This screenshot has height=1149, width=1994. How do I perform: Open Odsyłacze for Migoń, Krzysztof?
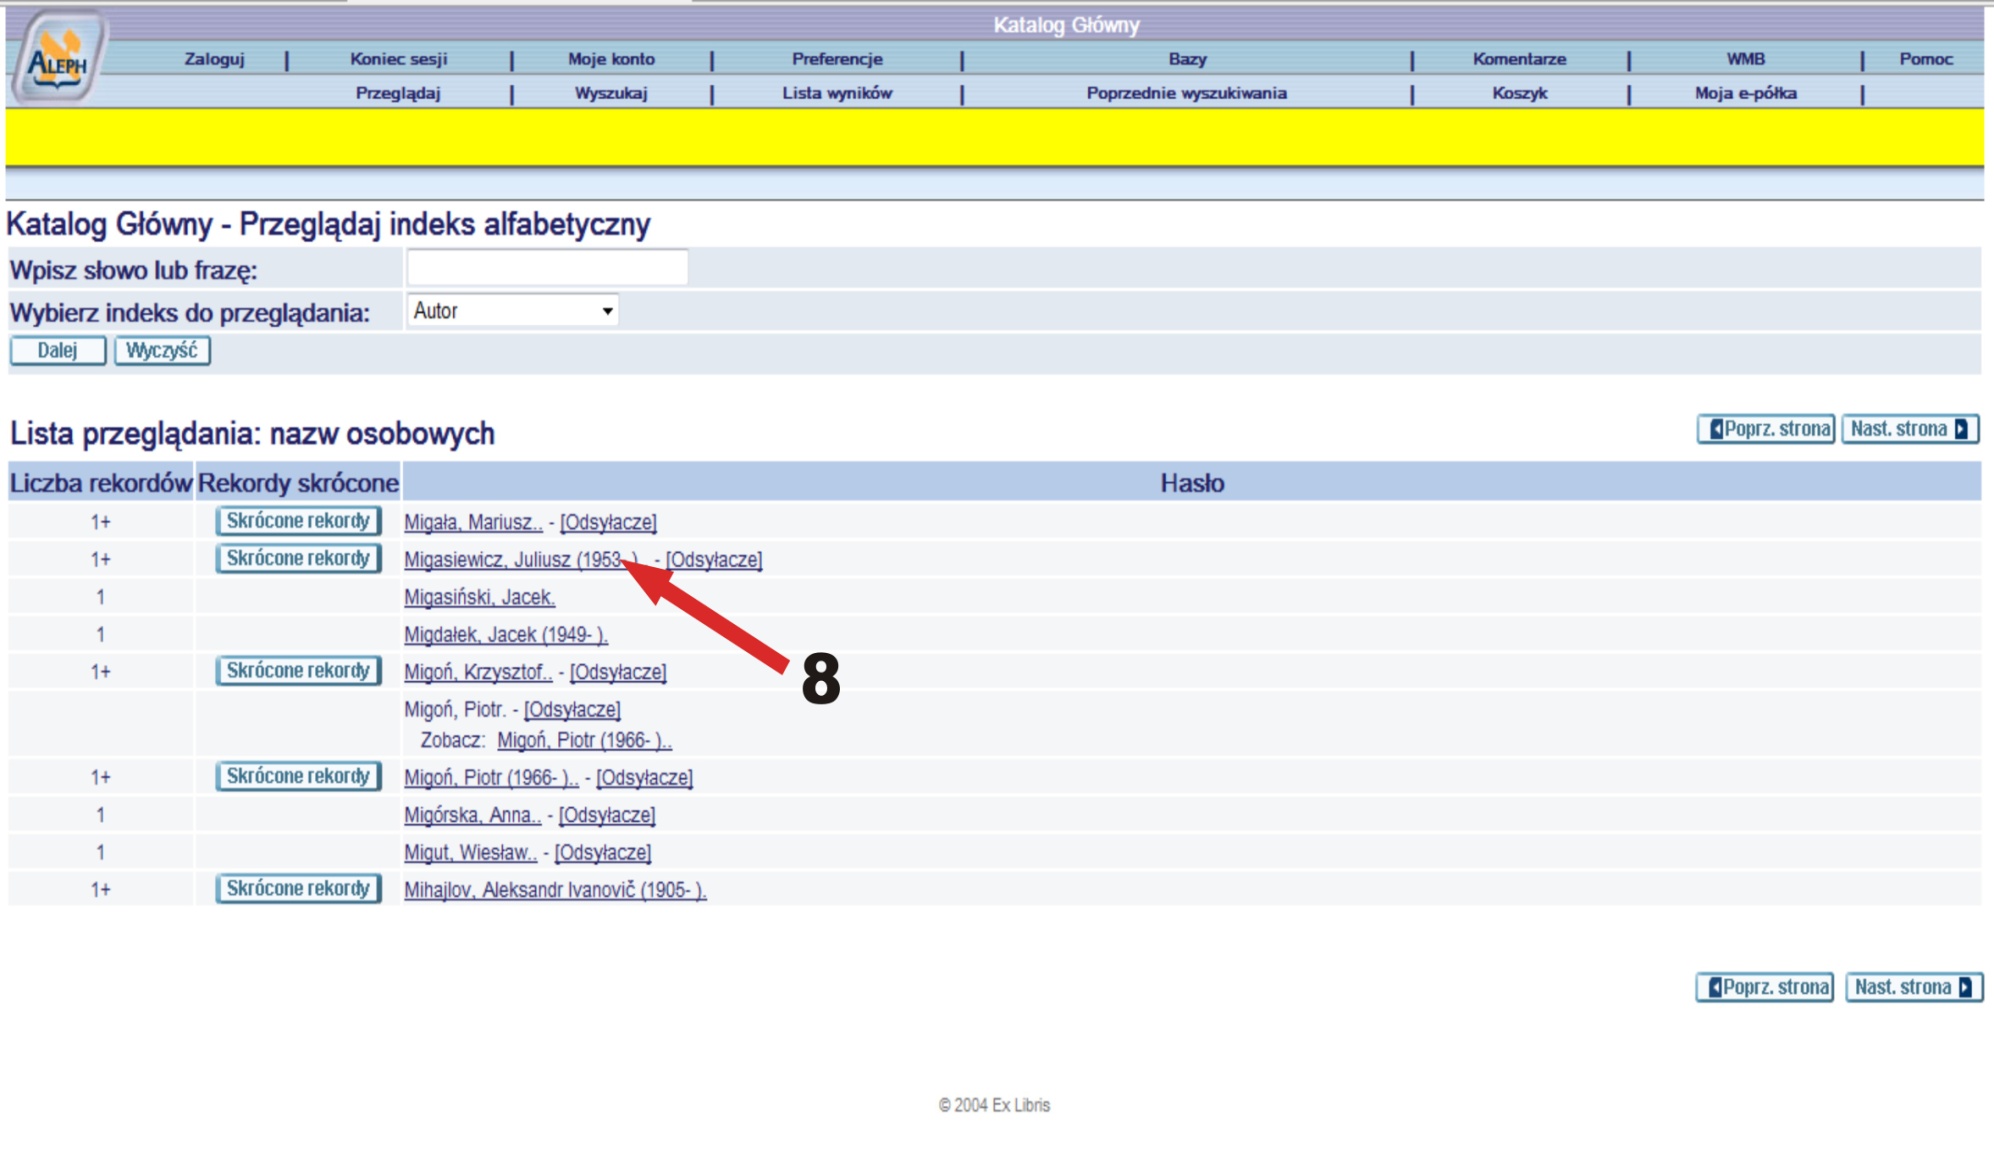[x=618, y=672]
